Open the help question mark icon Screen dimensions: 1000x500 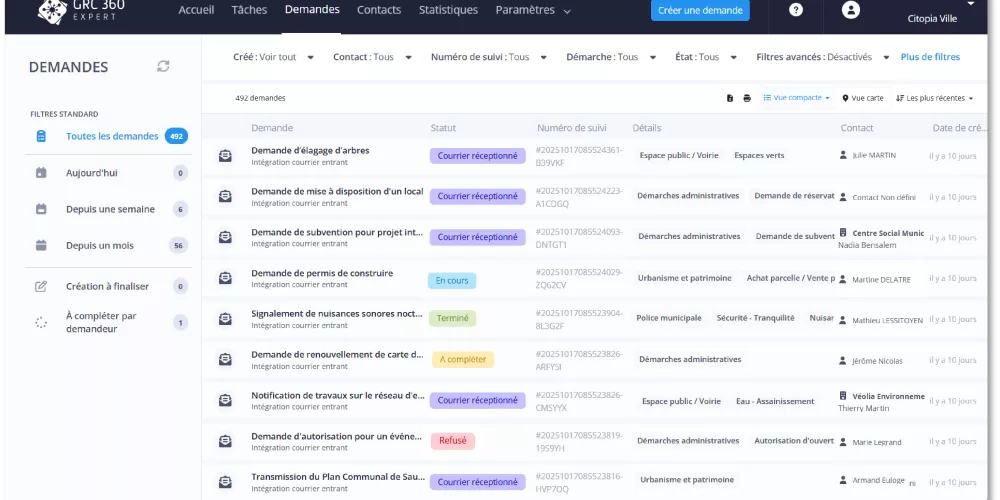(x=796, y=10)
